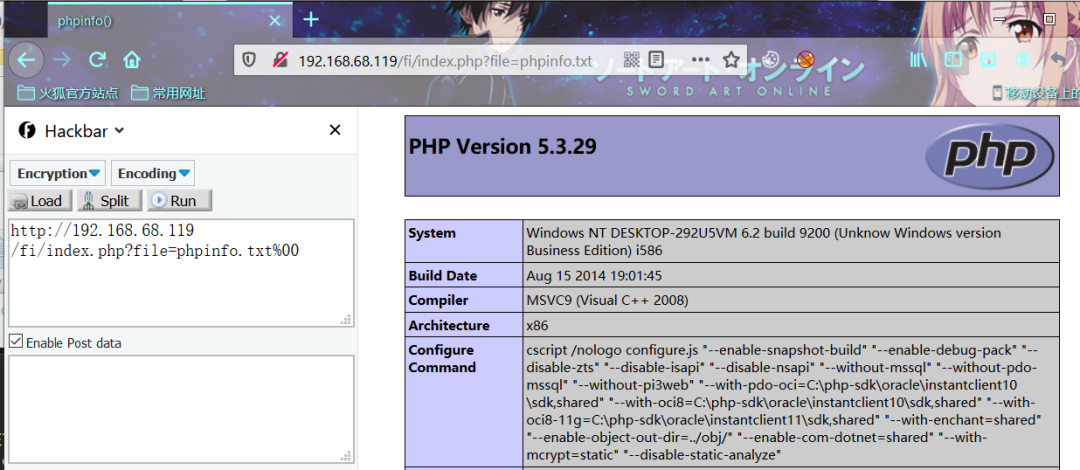Open the tracking protection shield icon

(249, 60)
